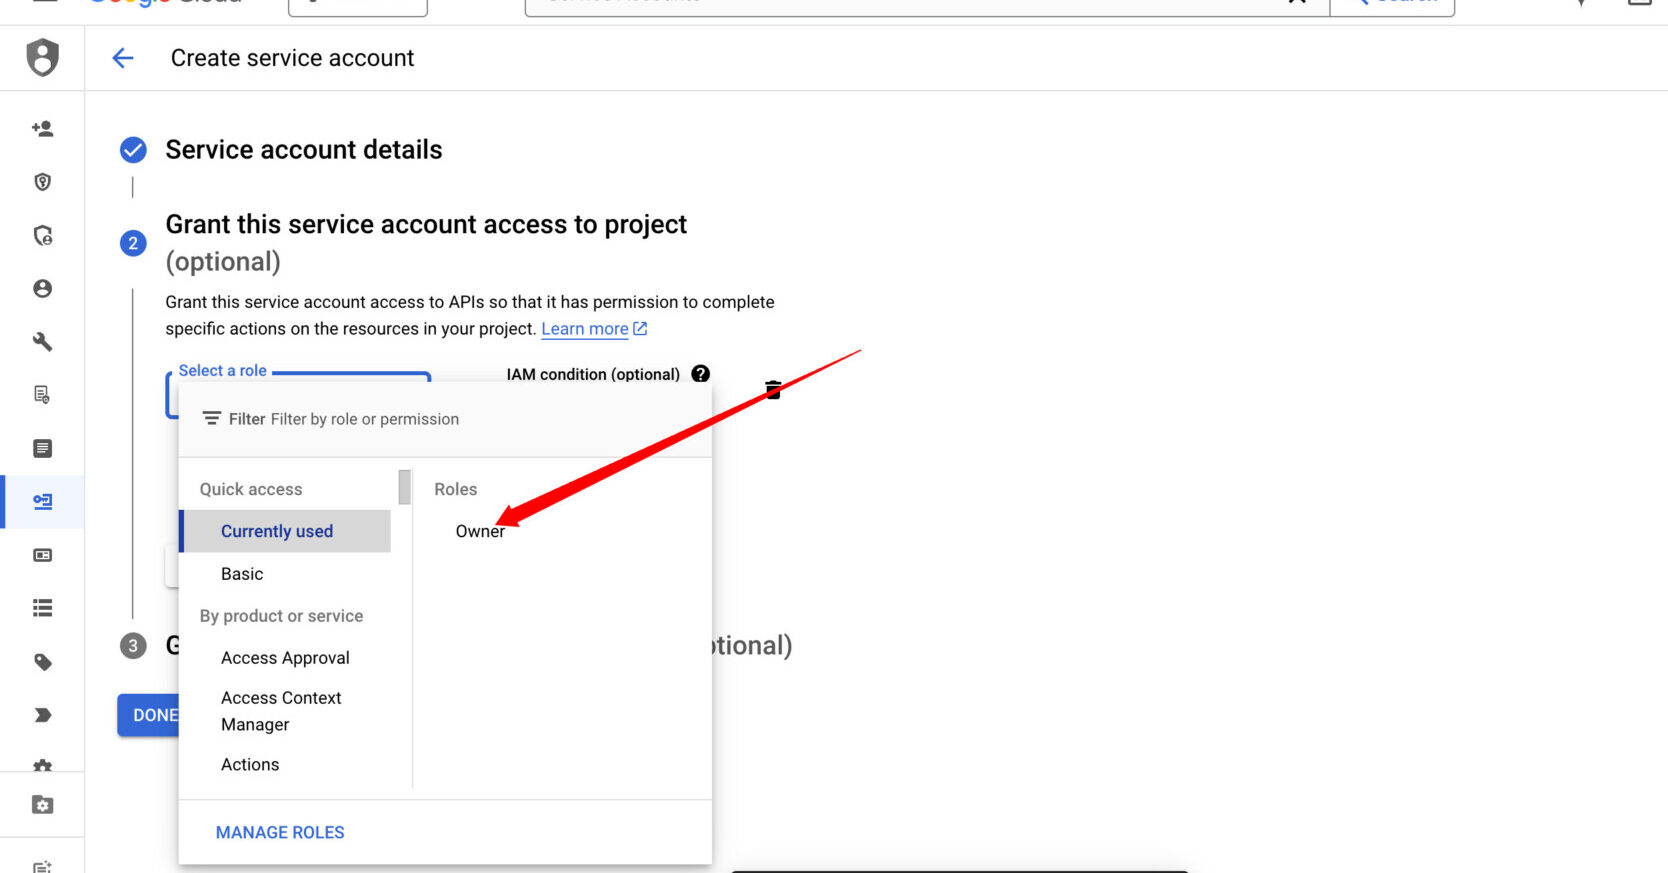This screenshot has width=1668, height=873.
Task: Open the highlighted Service Accounts sidebar icon
Action: pyautogui.click(x=42, y=501)
